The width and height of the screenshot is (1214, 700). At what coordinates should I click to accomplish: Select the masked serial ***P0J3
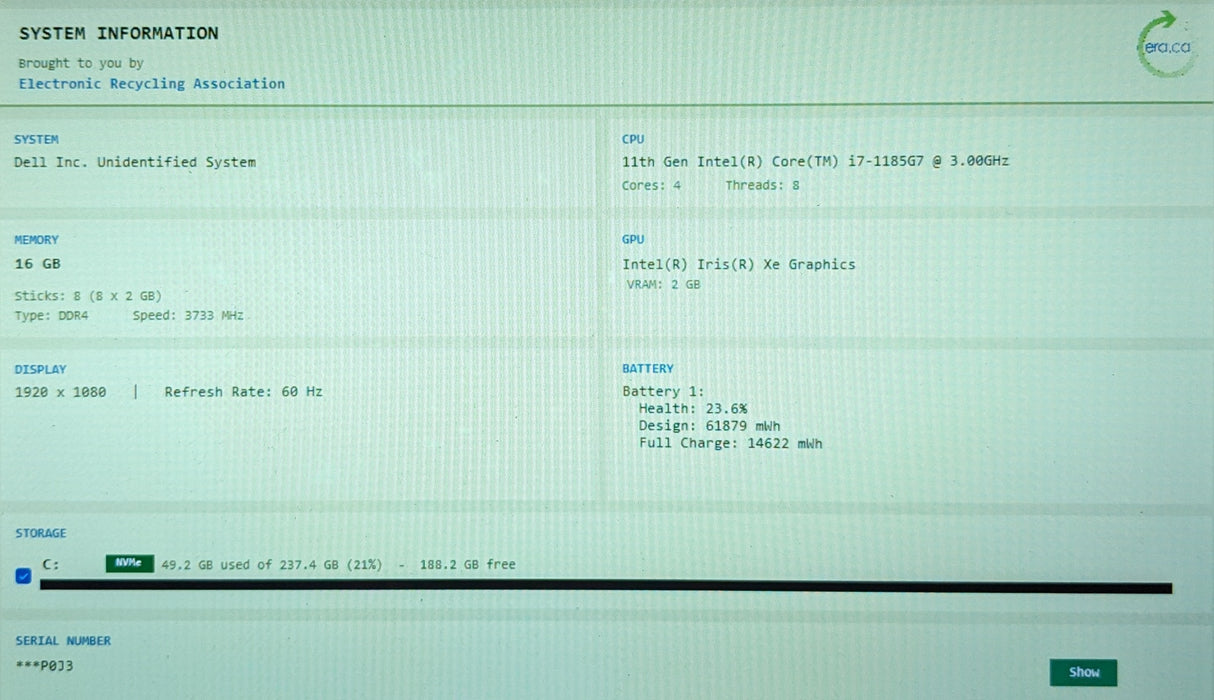coord(43,666)
